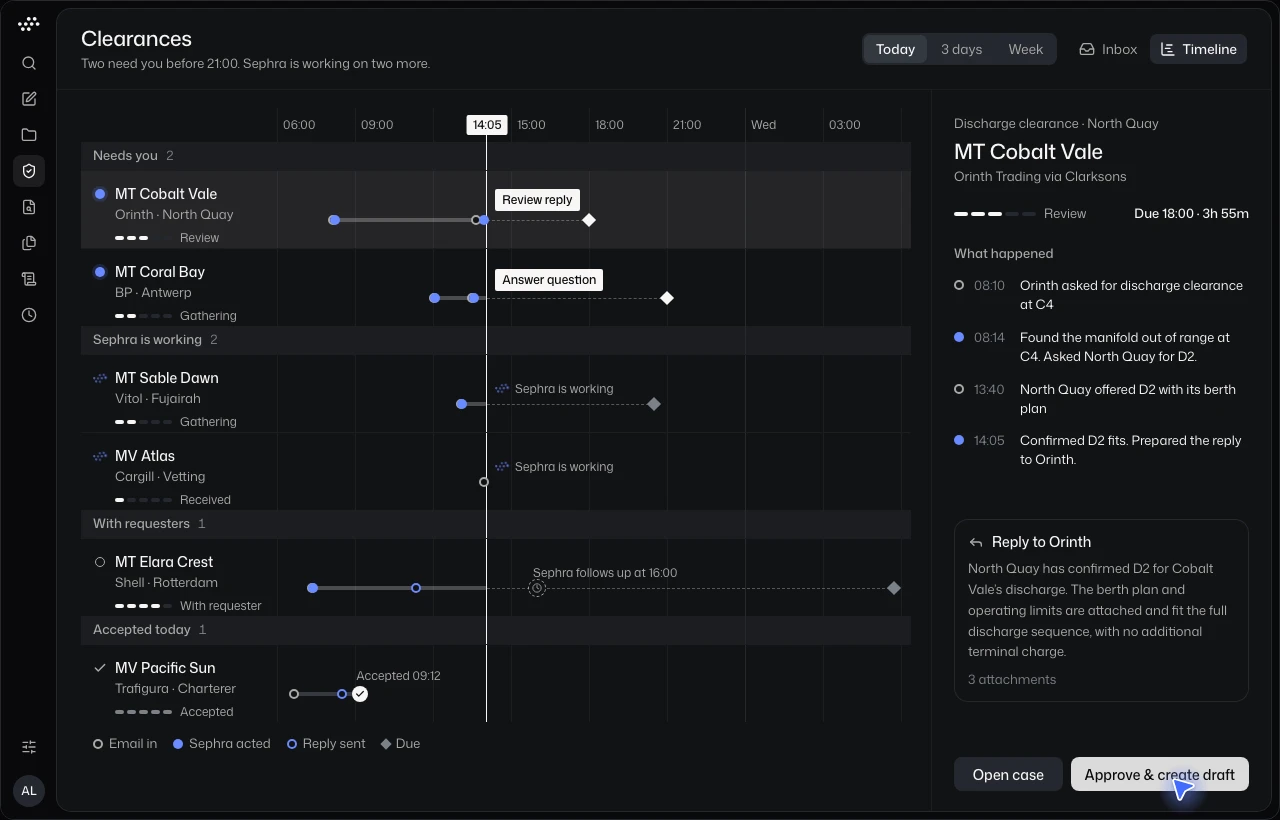Click the due diamond on Coral Bay timeline
This screenshot has width=1280, height=820.
pos(667,298)
